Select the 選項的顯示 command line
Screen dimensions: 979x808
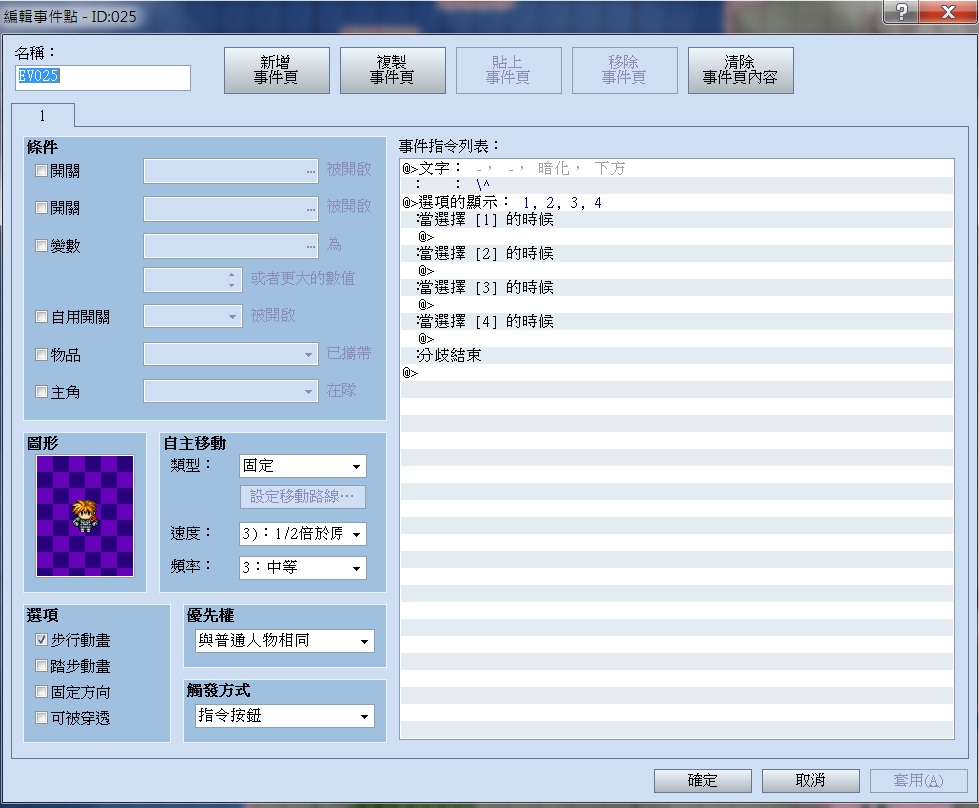[677, 202]
